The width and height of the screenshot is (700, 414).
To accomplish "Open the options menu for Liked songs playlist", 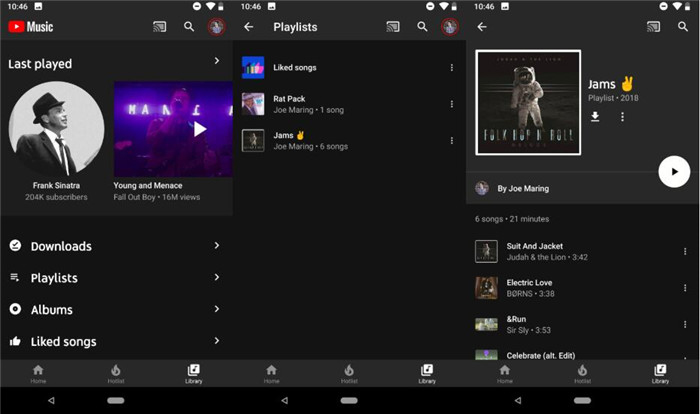I will click(x=452, y=67).
